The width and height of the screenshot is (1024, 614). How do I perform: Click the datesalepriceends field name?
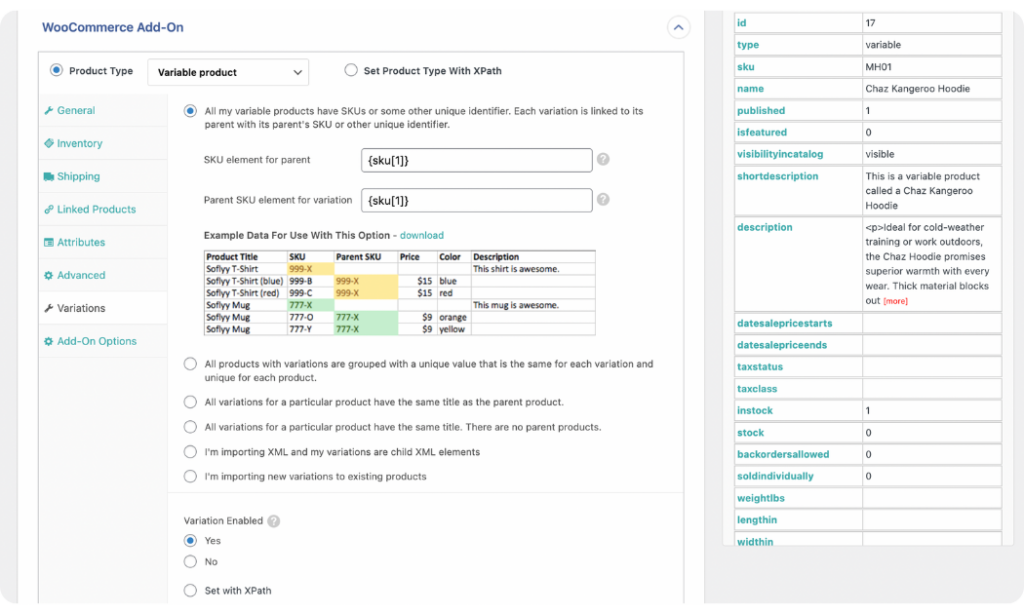tap(782, 345)
